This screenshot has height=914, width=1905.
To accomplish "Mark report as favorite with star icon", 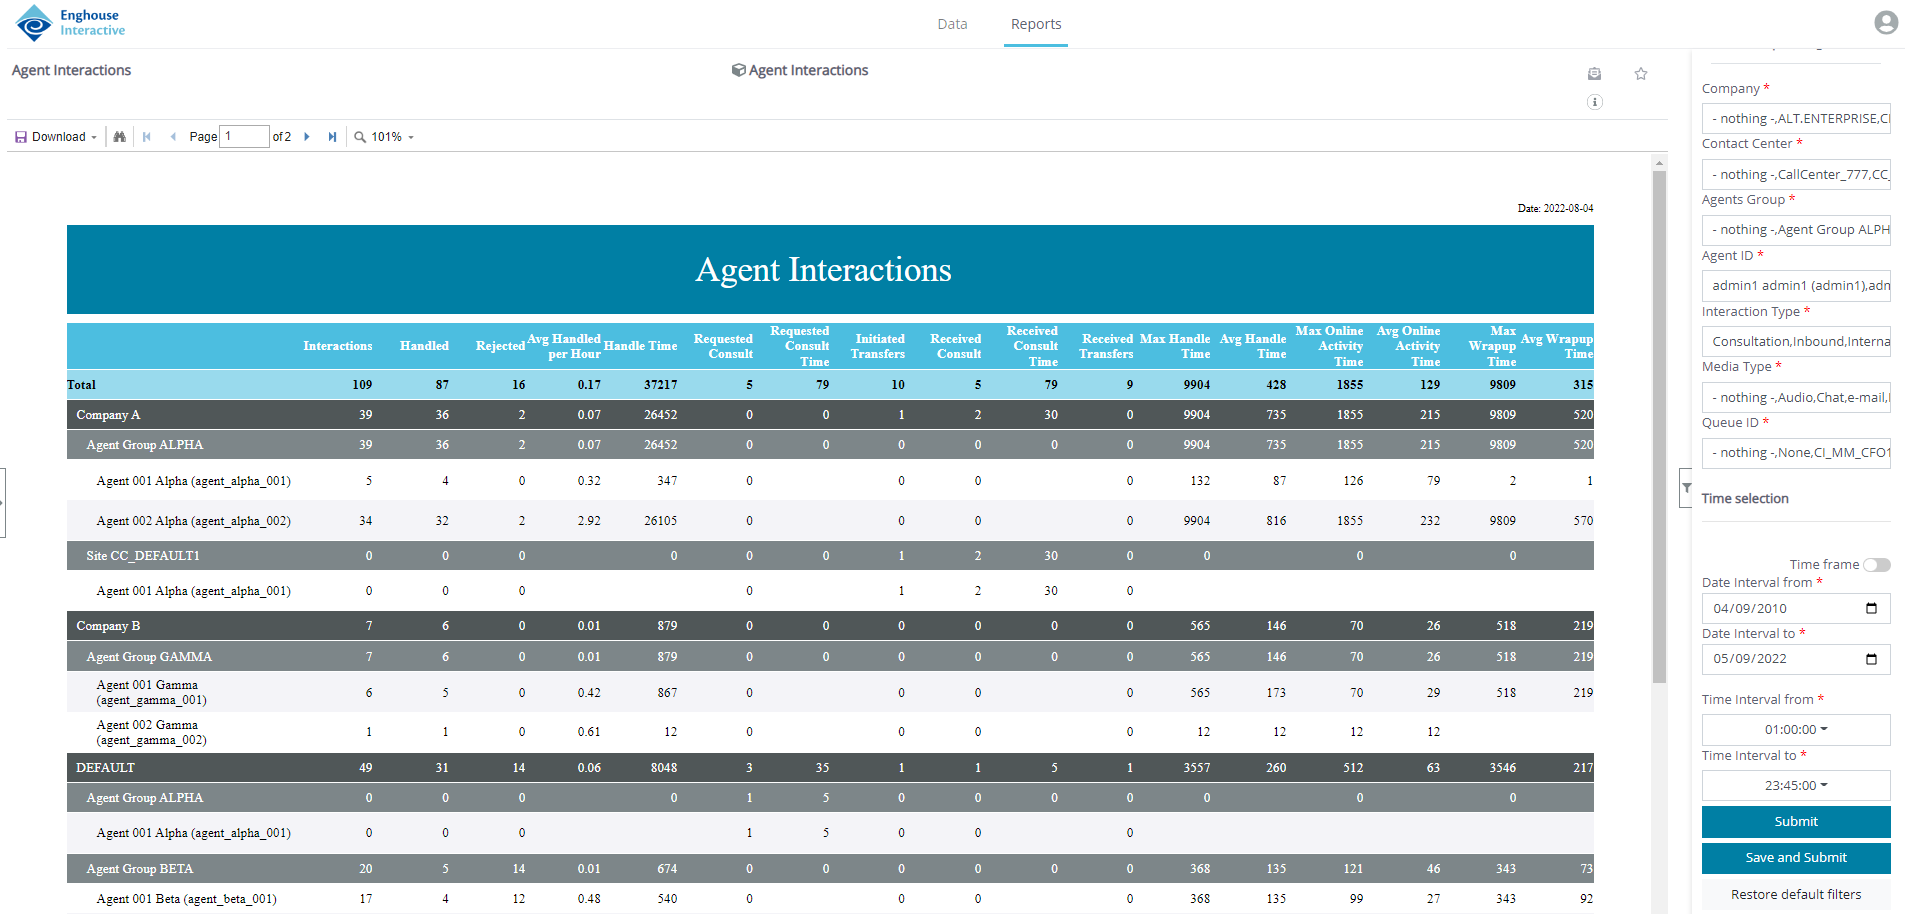I will tap(1640, 73).
